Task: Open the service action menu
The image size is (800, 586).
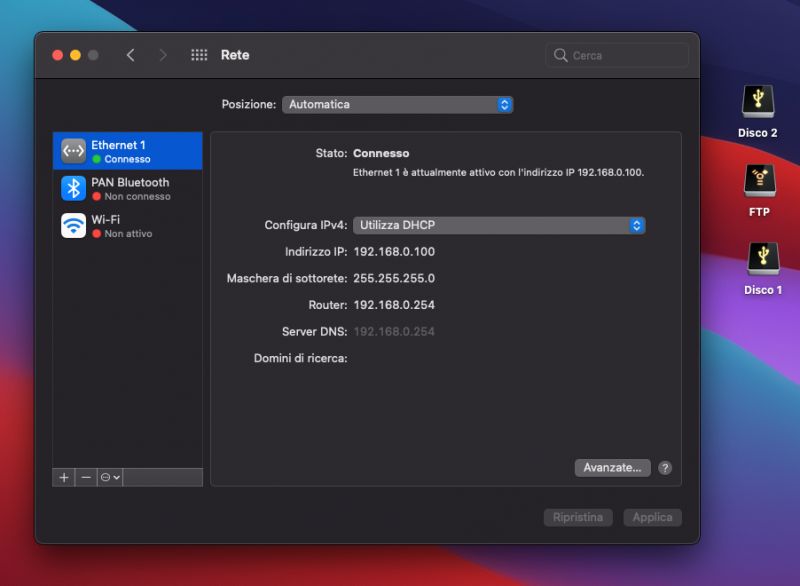Action: (110, 477)
